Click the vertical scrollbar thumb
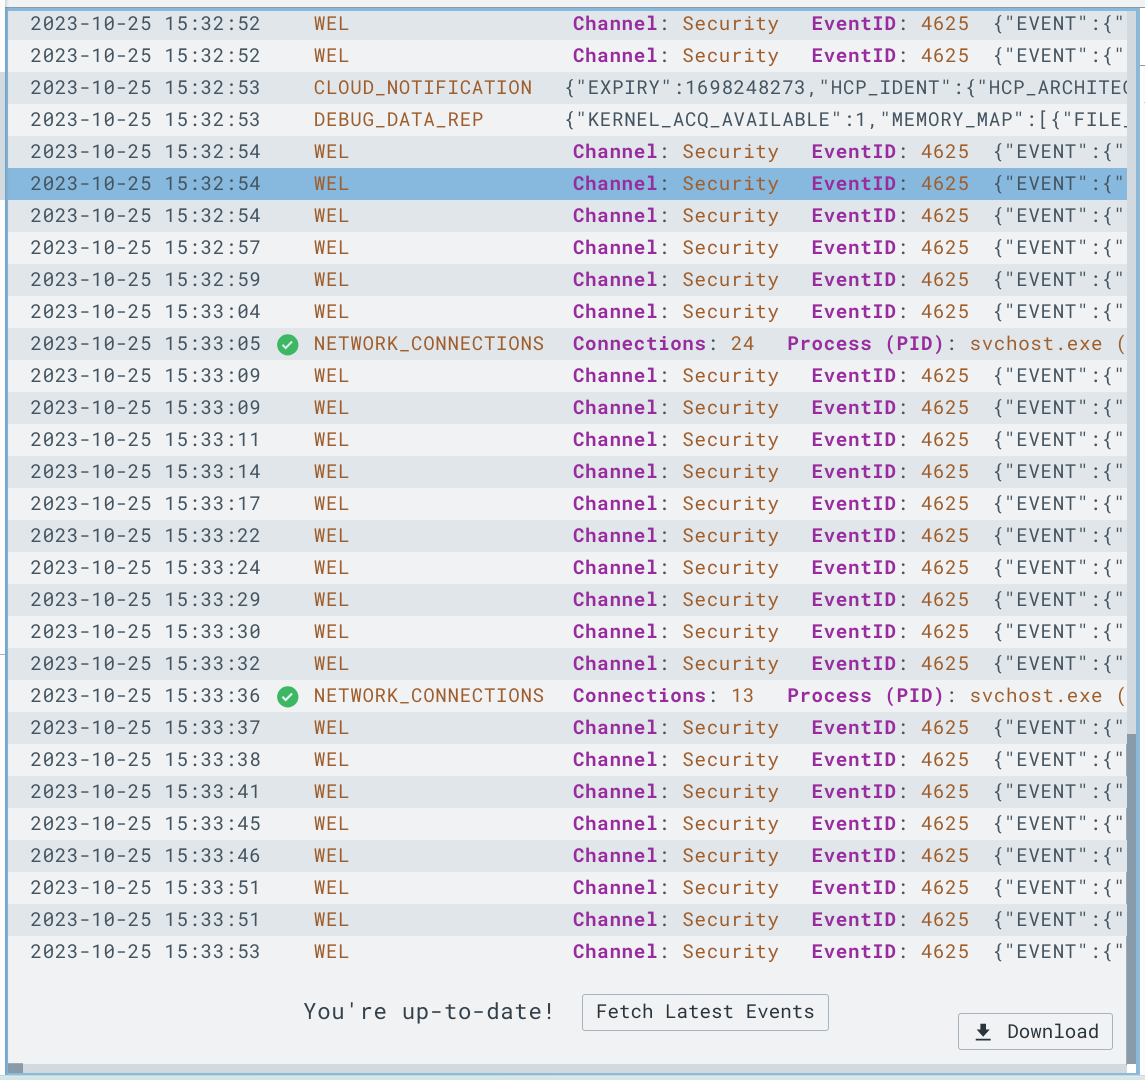The width and height of the screenshot is (1145, 1080). (x=1131, y=898)
